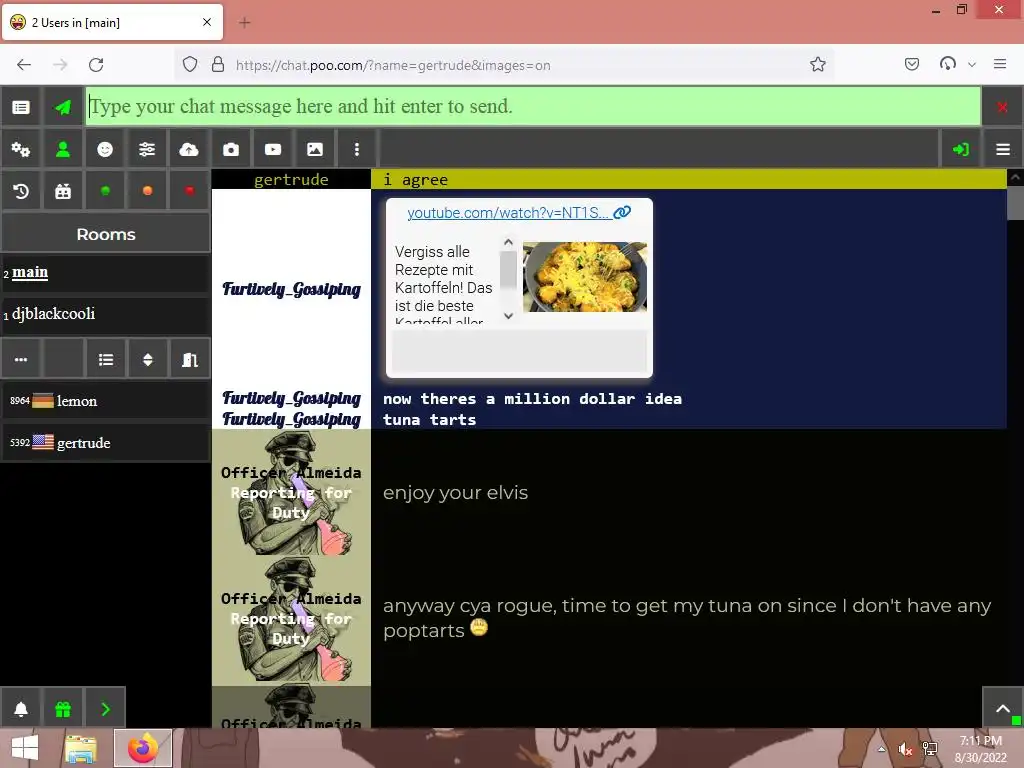Viewport: 1024px width, 768px height.
Task: Click the camera snapshot icon
Action: tap(231, 150)
